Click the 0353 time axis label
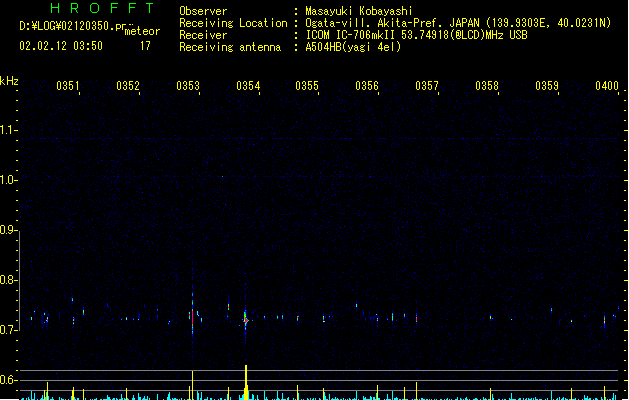Image resolution: width=629 pixels, height=400 pixels. point(188,85)
